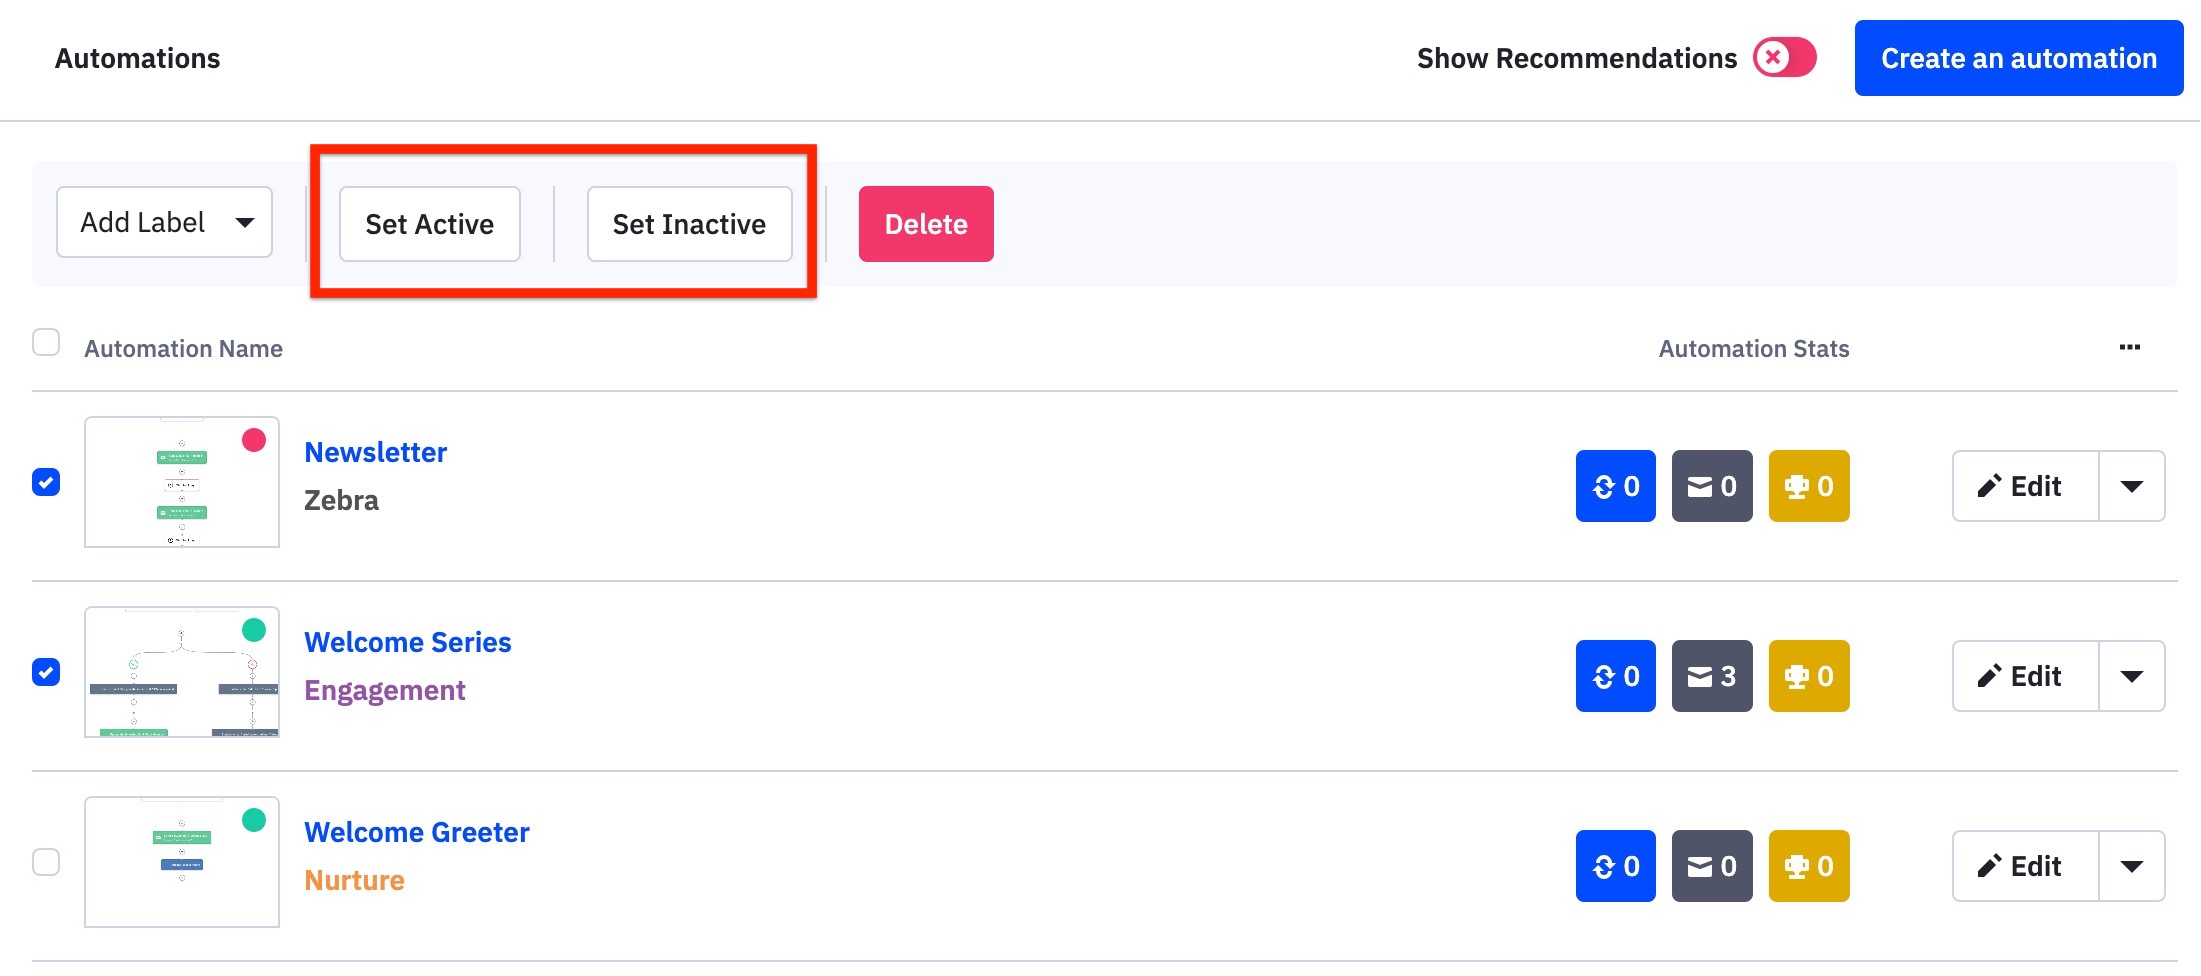
Task: Open the Add Label dropdown
Action: 164,222
